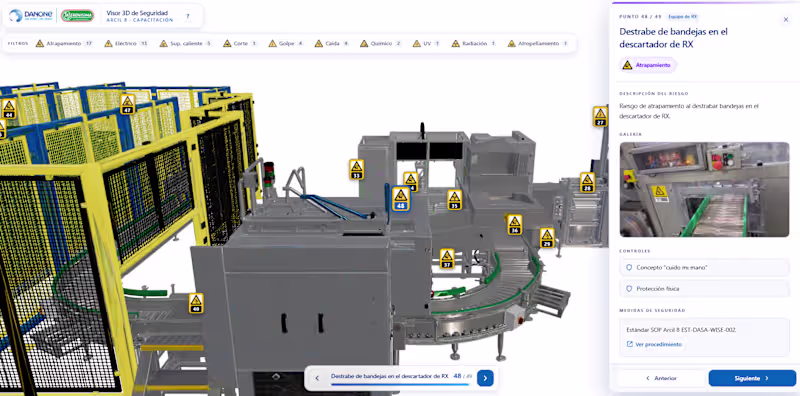Click the Atrapamiento risk tag in the panel
The height and width of the screenshot is (396, 800).
[x=647, y=65]
